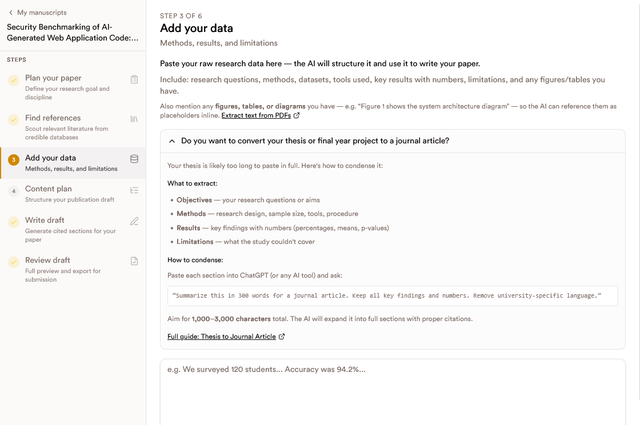Click the orange step 3 circle badge
Viewport: 640px width, 425px height.
pos(13,160)
